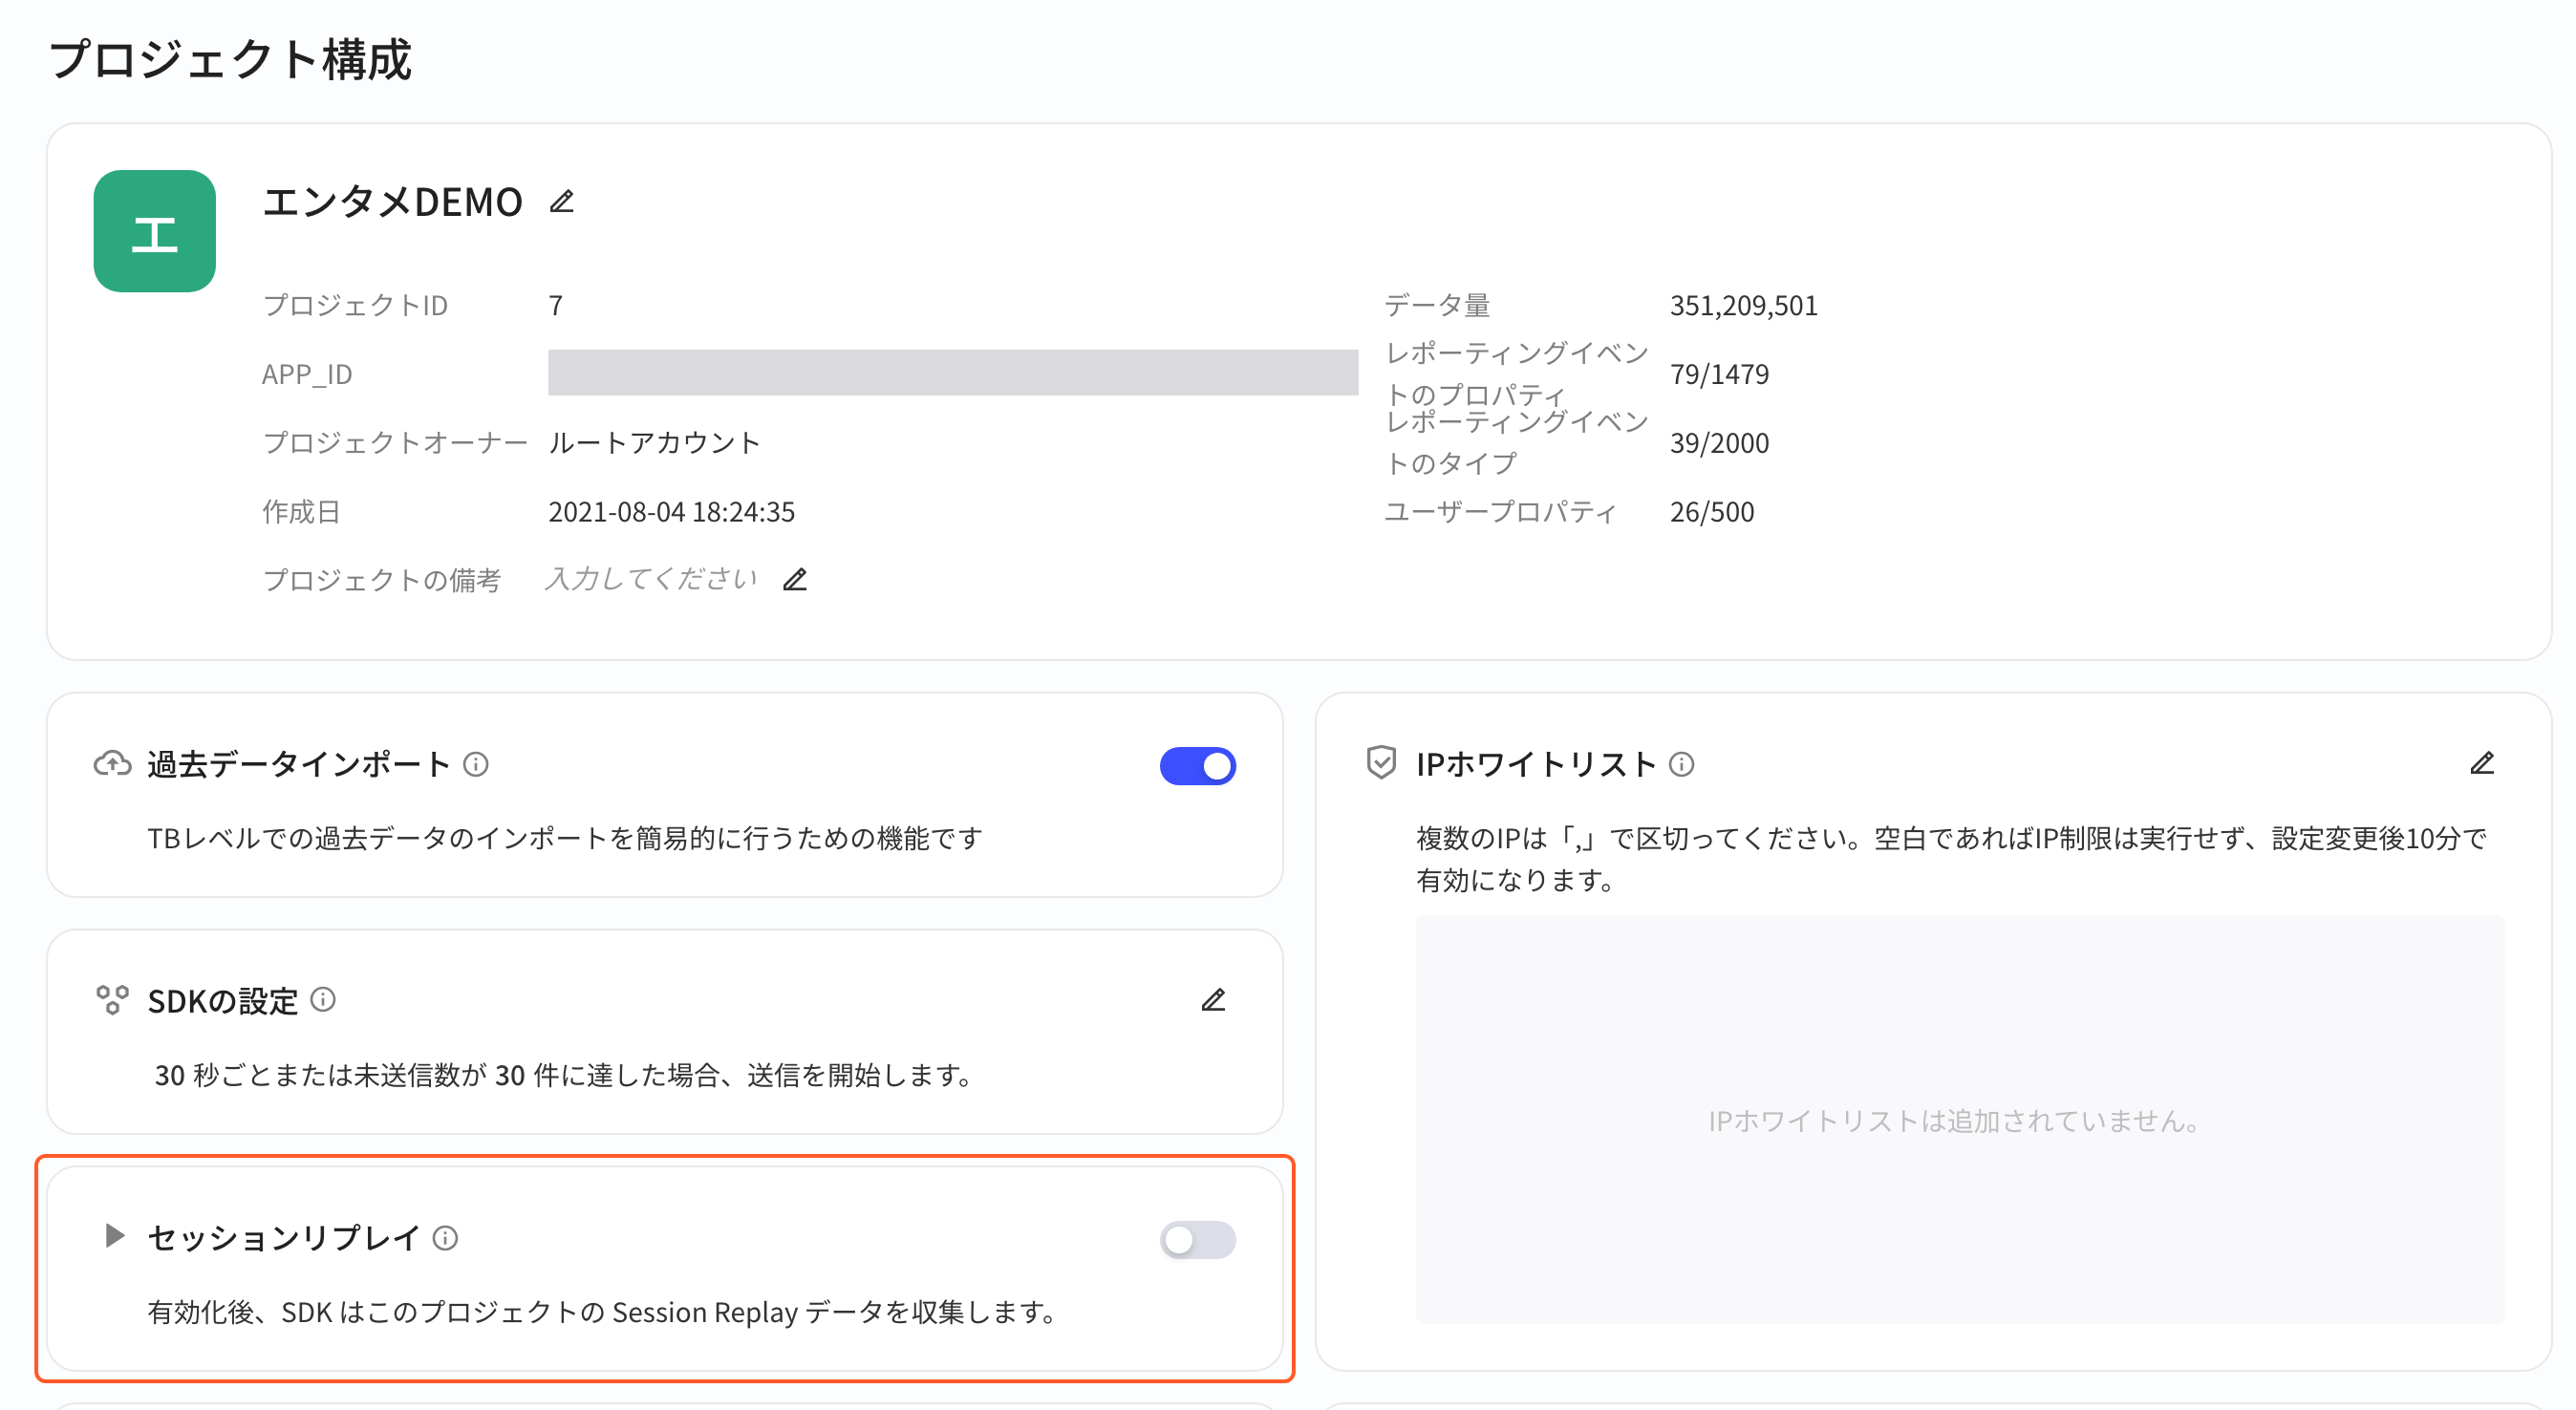Click the セッションリプレイ play icon

tap(114, 1236)
